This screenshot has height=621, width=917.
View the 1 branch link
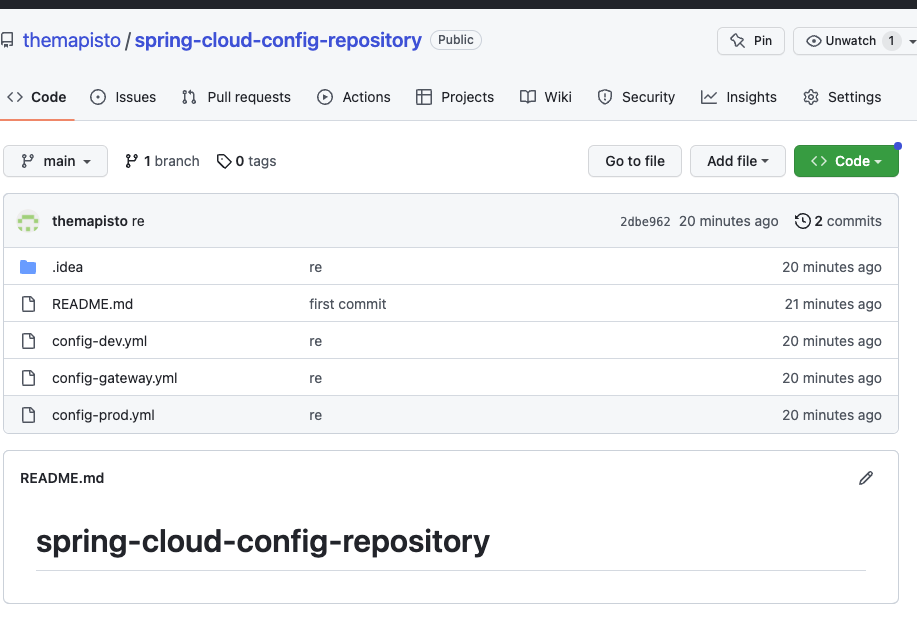click(x=162, y=161)
